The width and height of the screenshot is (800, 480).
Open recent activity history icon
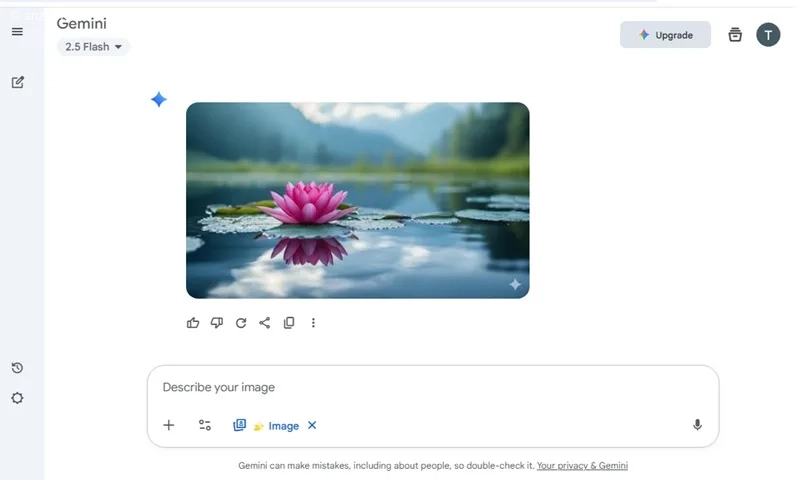coord(17,368)
